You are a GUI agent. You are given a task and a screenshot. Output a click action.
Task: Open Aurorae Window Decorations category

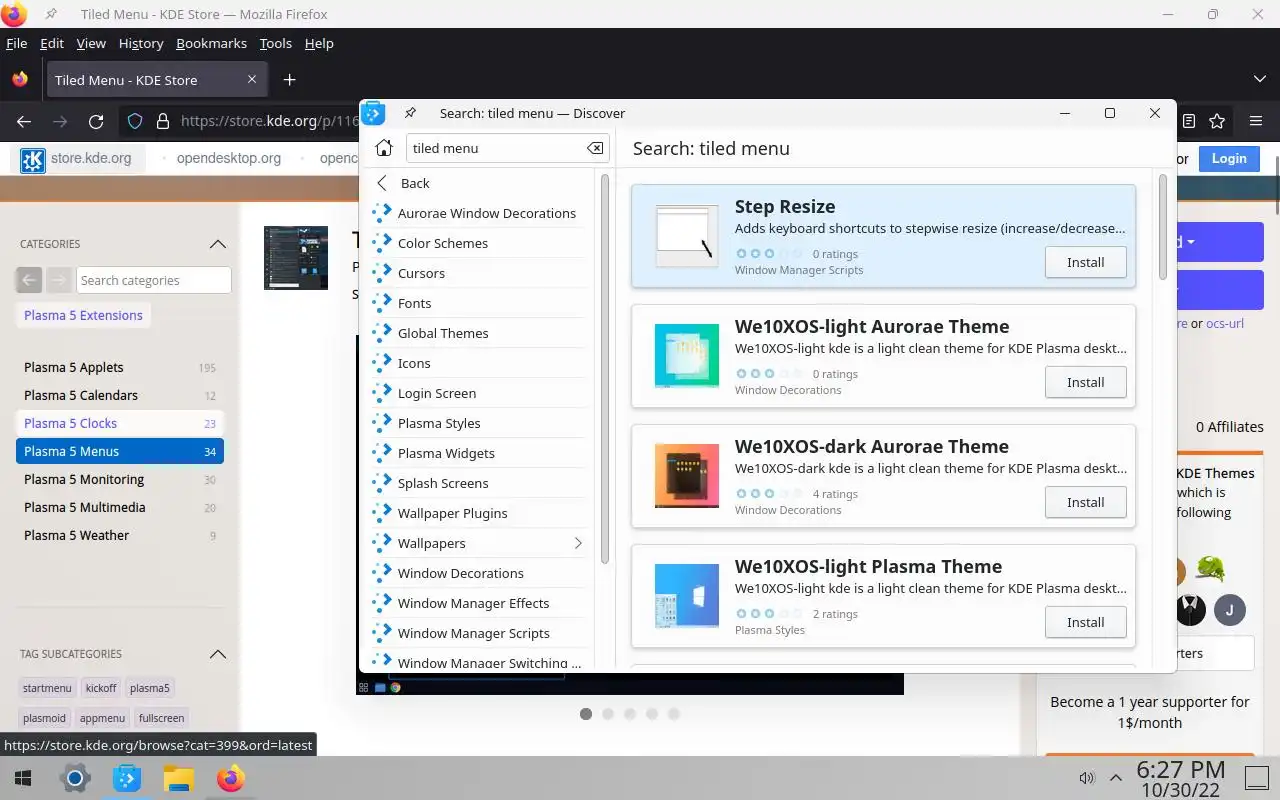click(x=477, y=213)
